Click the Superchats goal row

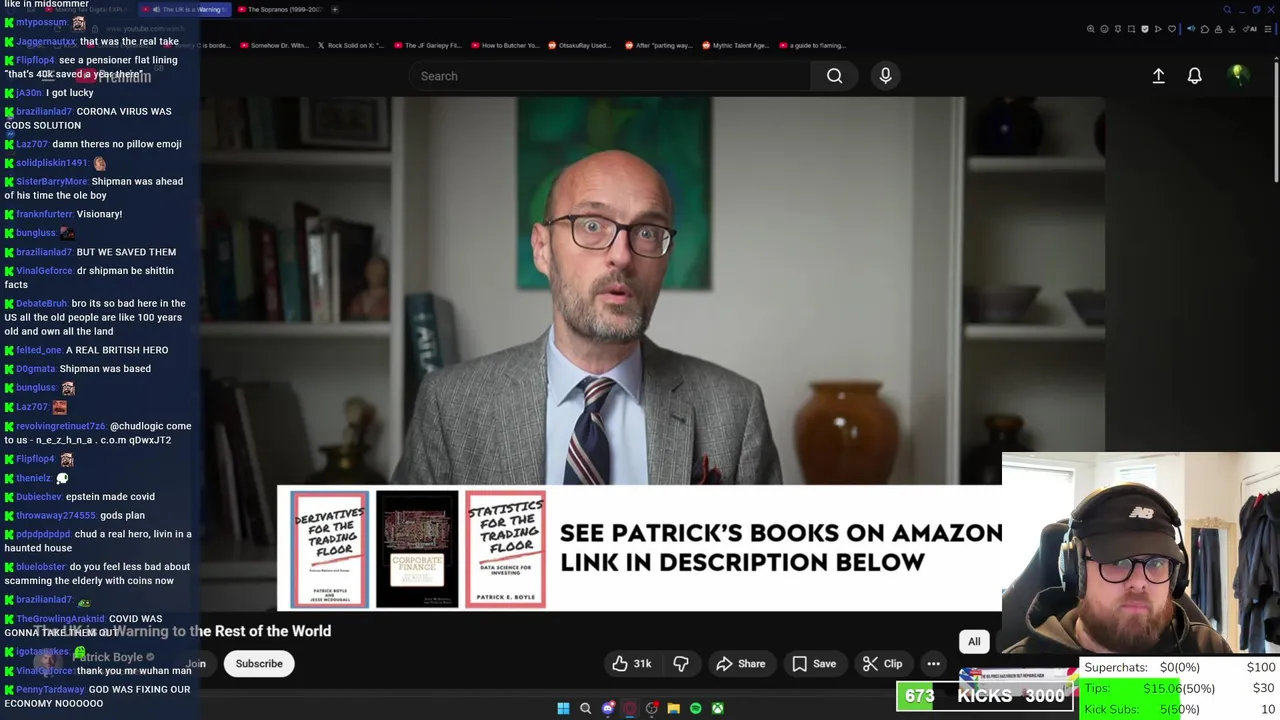(x=1179, y=667)
